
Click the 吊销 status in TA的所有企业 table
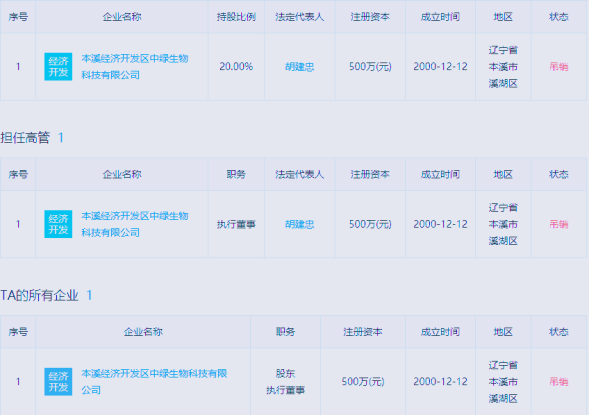click(559, 382)
